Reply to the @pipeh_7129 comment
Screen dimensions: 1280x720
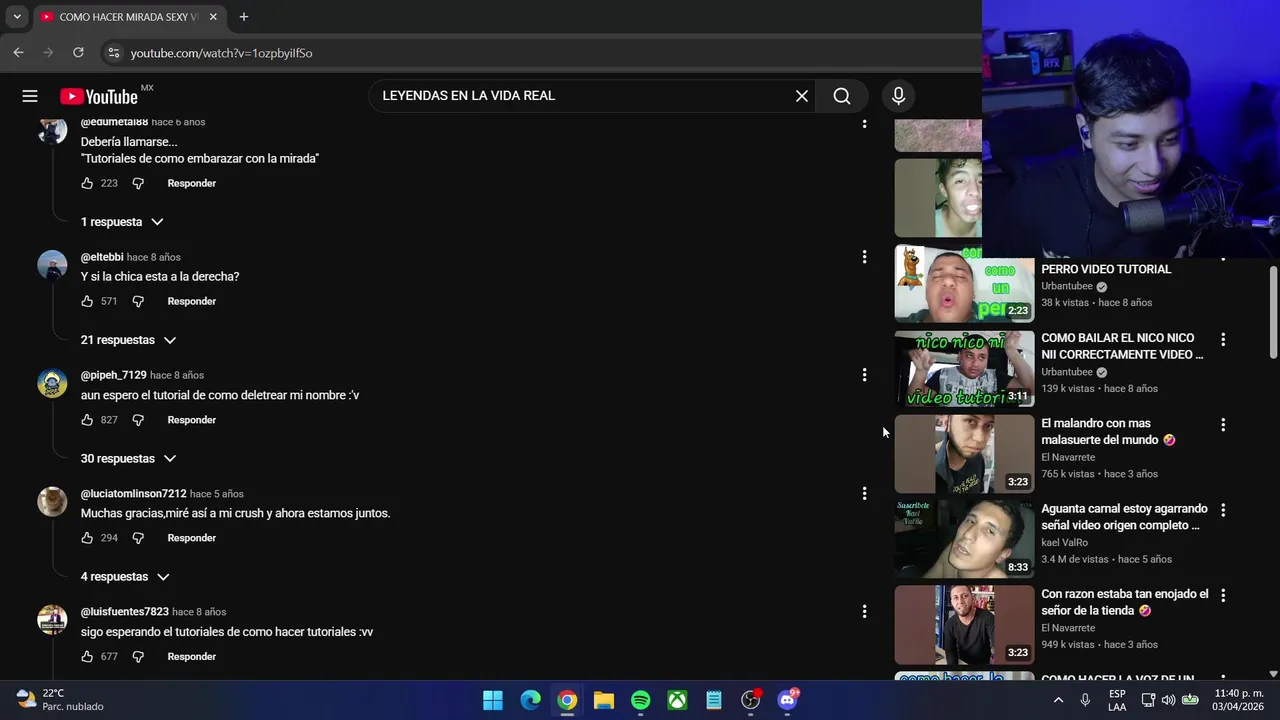(191, 420)
